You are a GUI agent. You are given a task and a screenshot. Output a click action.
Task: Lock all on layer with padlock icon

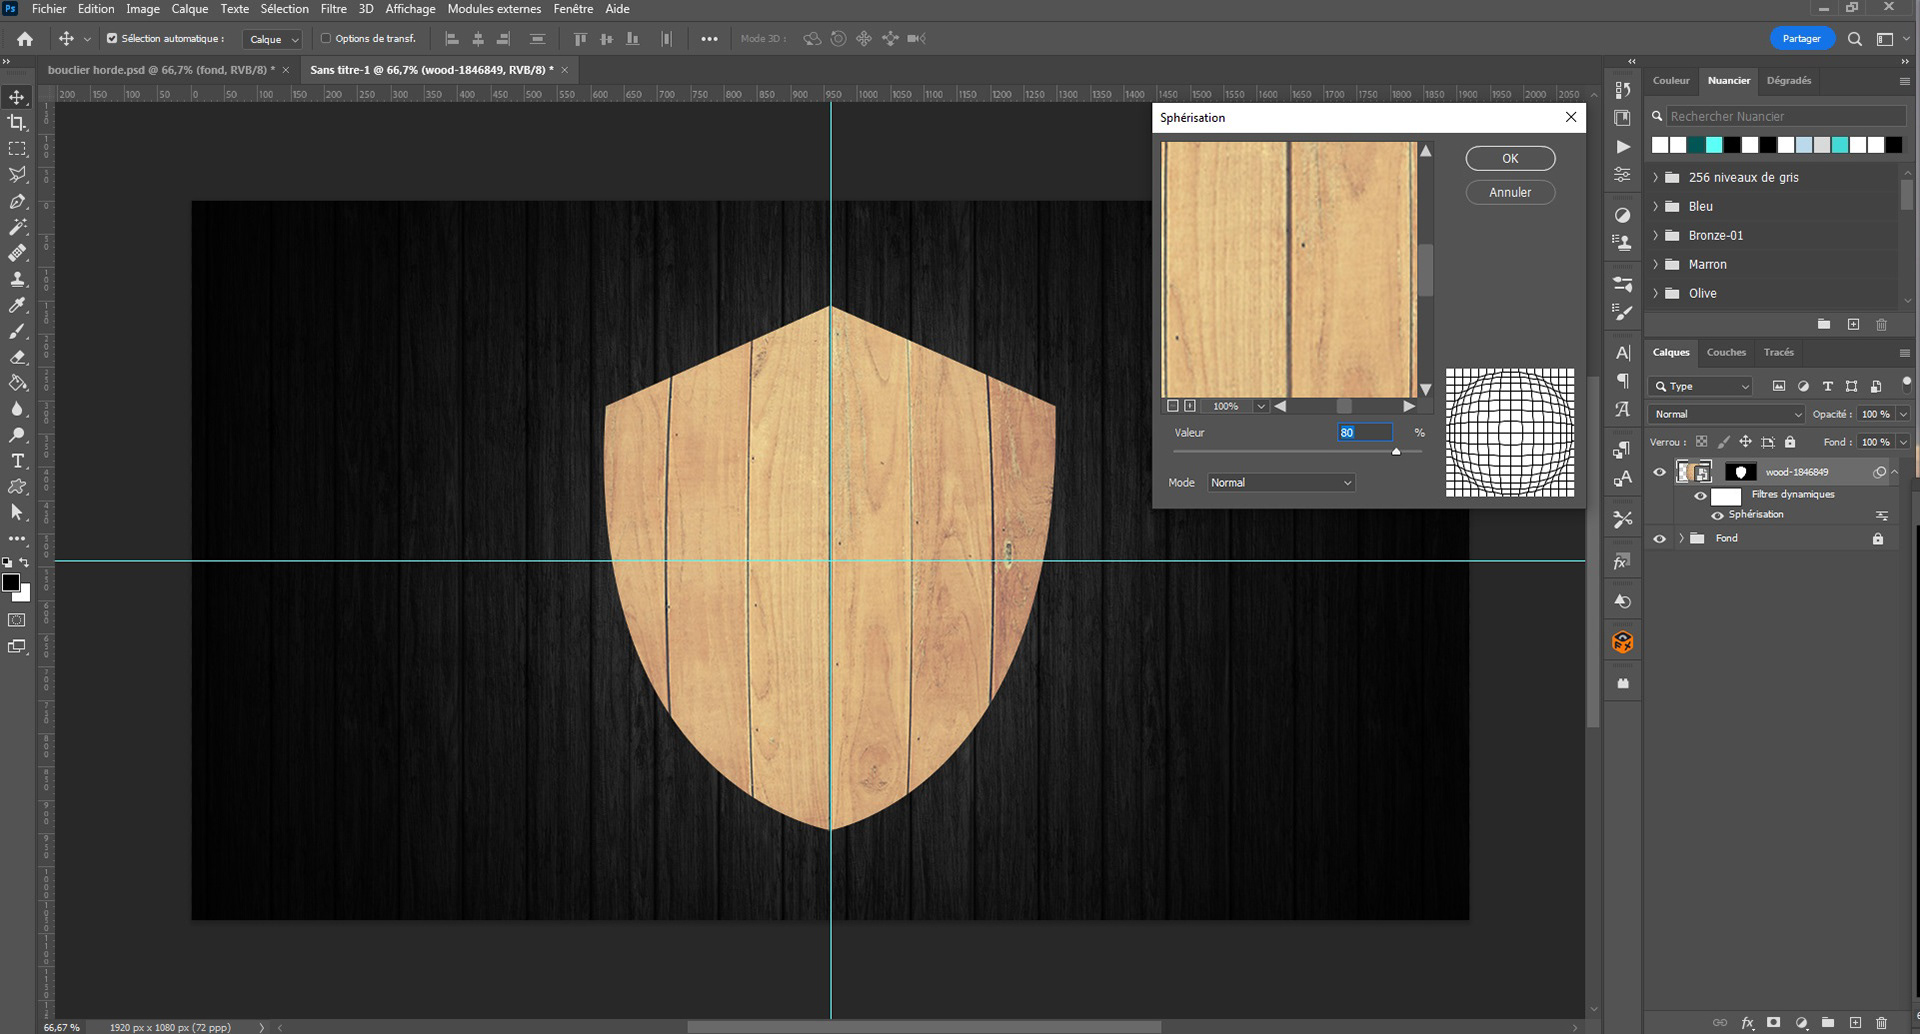click(x=1790, y=442)
